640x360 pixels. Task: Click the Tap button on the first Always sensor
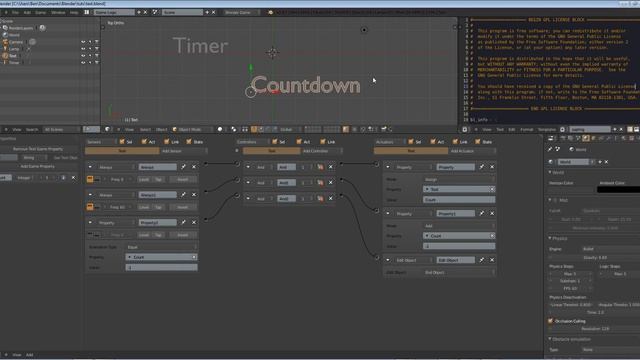[158, 179]
